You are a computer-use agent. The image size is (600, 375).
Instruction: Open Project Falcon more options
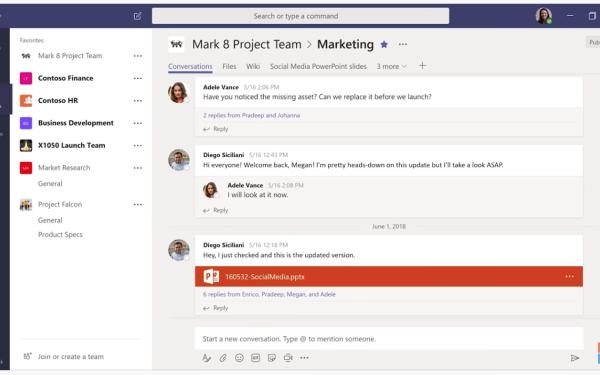pos(138,205)
